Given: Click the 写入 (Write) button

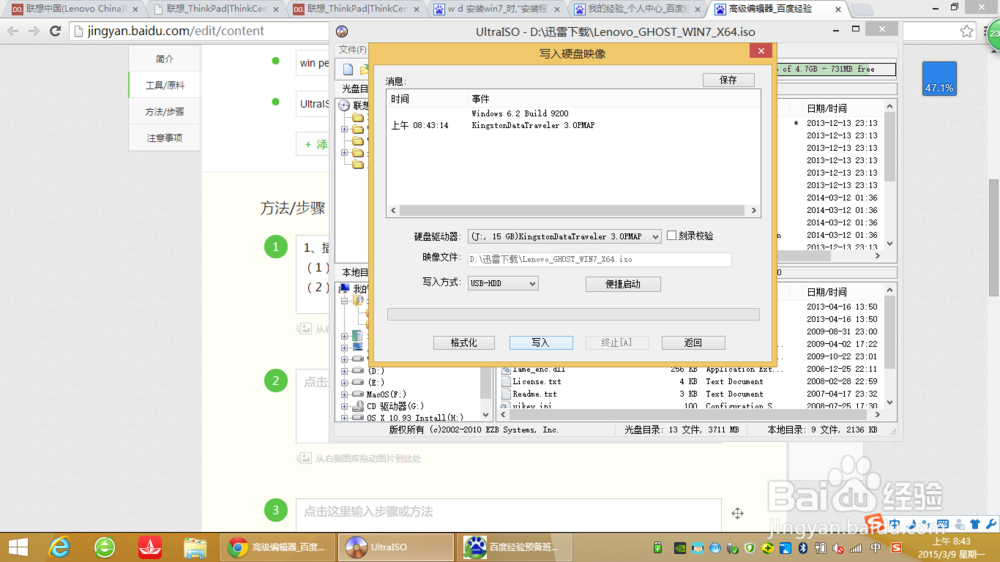Looking at the screenshot, I should [541, 343].
